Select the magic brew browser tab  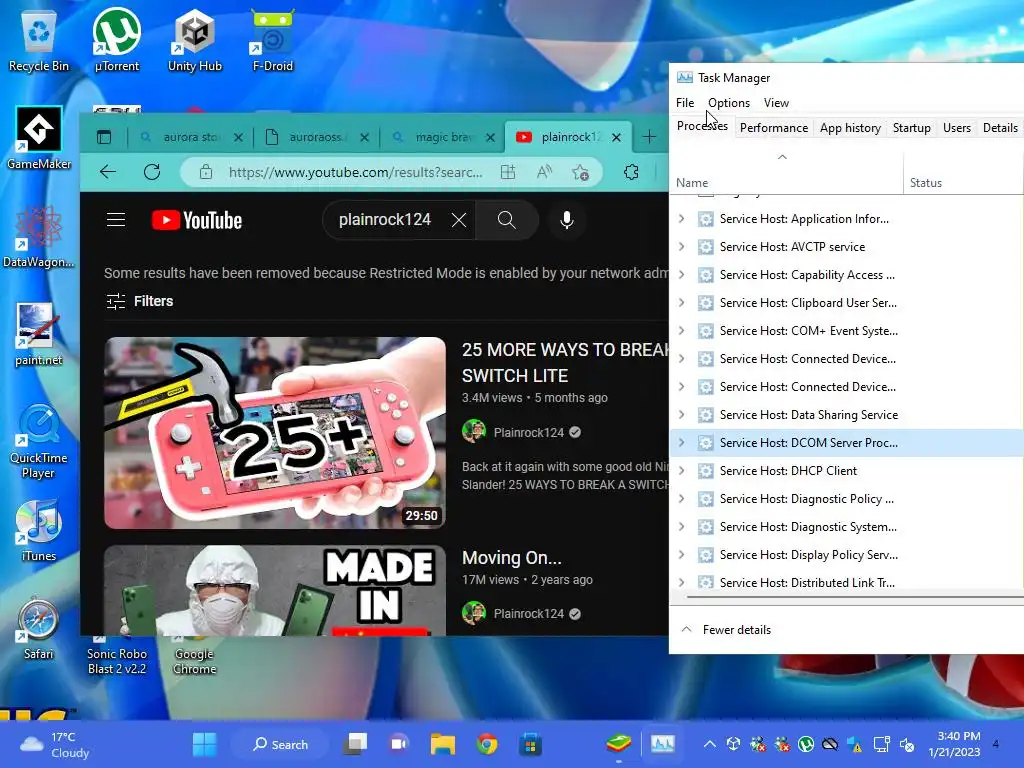[x=444, y=137]
